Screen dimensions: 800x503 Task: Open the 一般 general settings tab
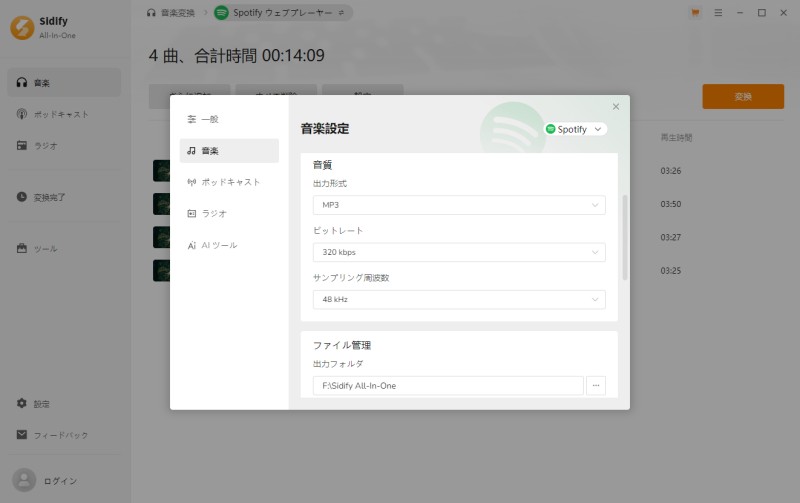(x=229, y=119)
